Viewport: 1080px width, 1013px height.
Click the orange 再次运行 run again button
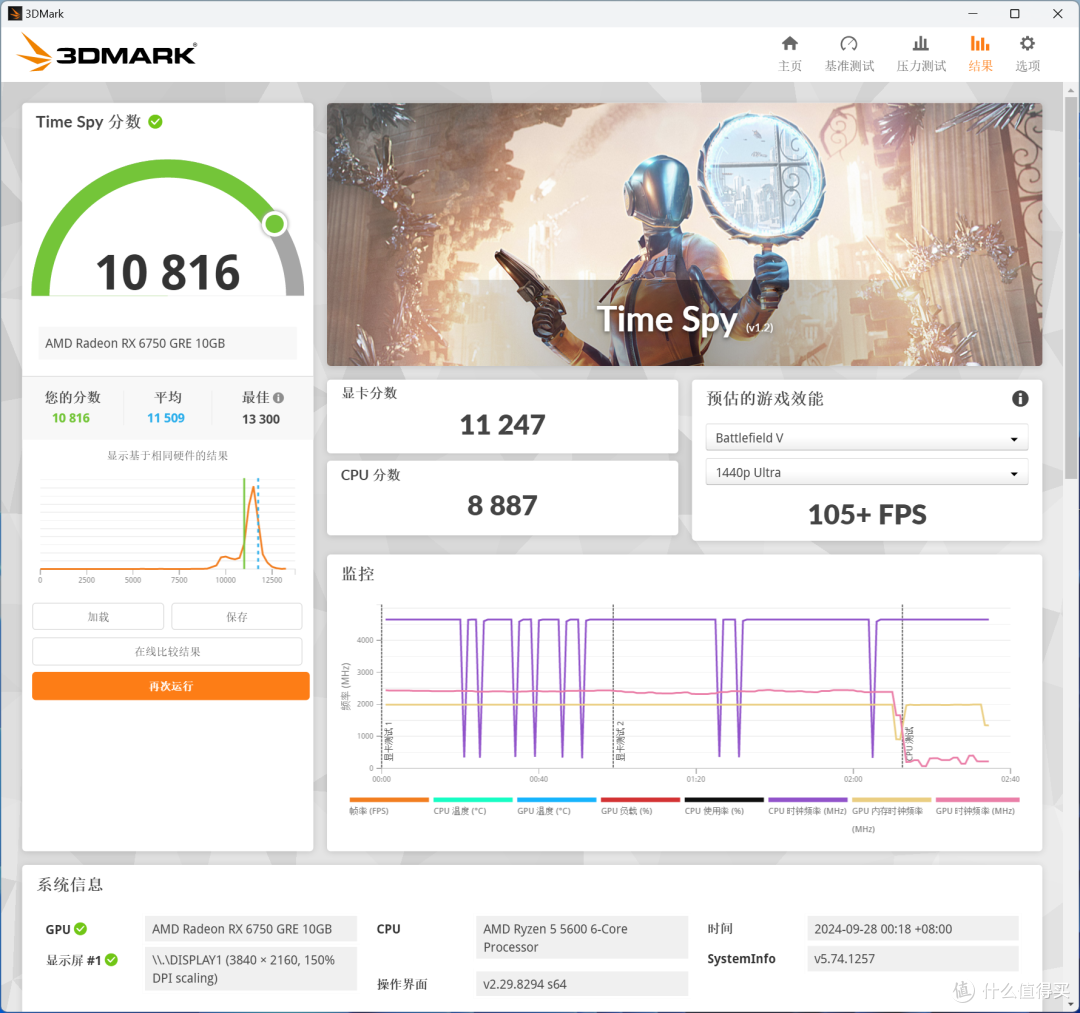point(171,686)
